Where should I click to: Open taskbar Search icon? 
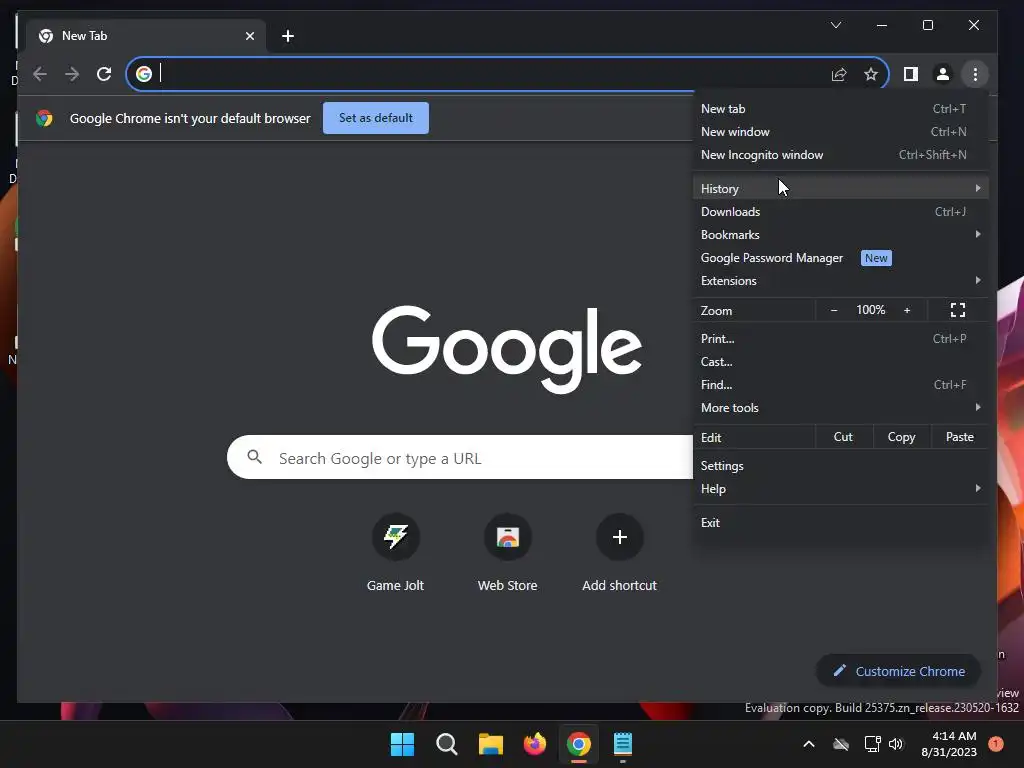coord(447,744)
